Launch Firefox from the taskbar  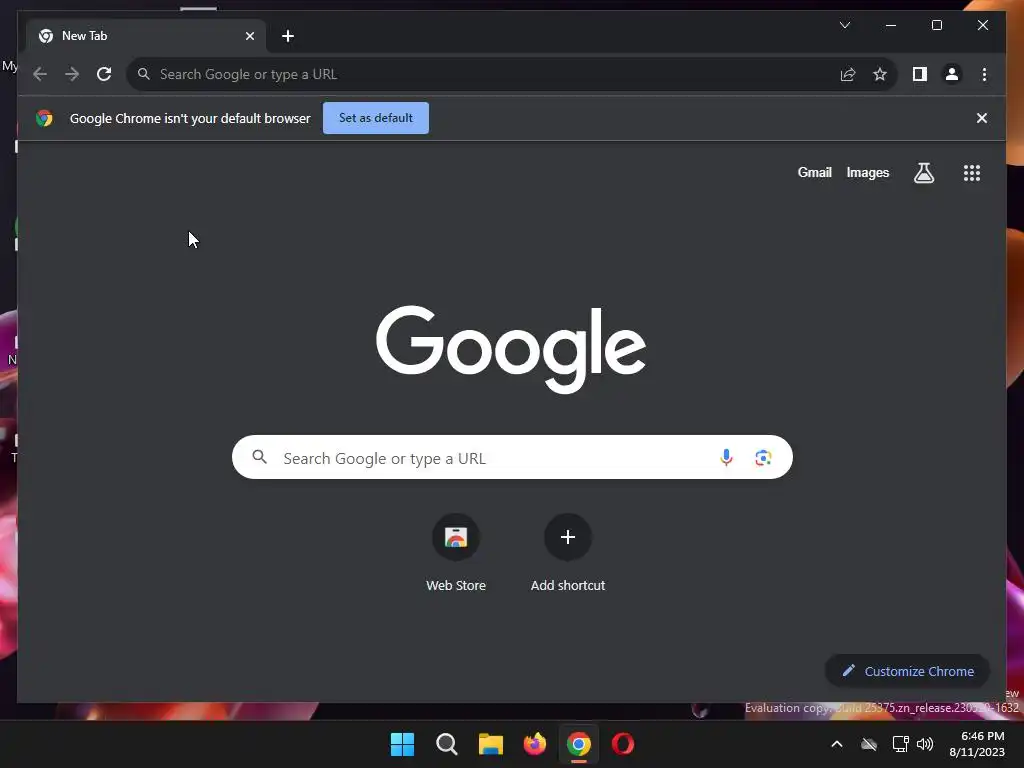535,744
